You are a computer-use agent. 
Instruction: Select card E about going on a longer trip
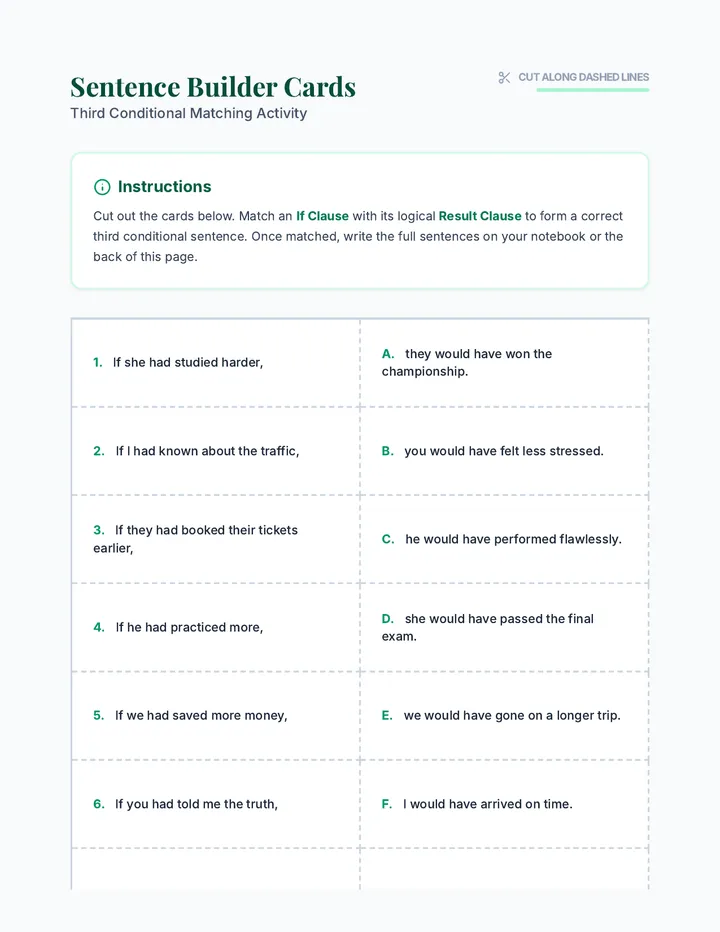tap(504, 716)
